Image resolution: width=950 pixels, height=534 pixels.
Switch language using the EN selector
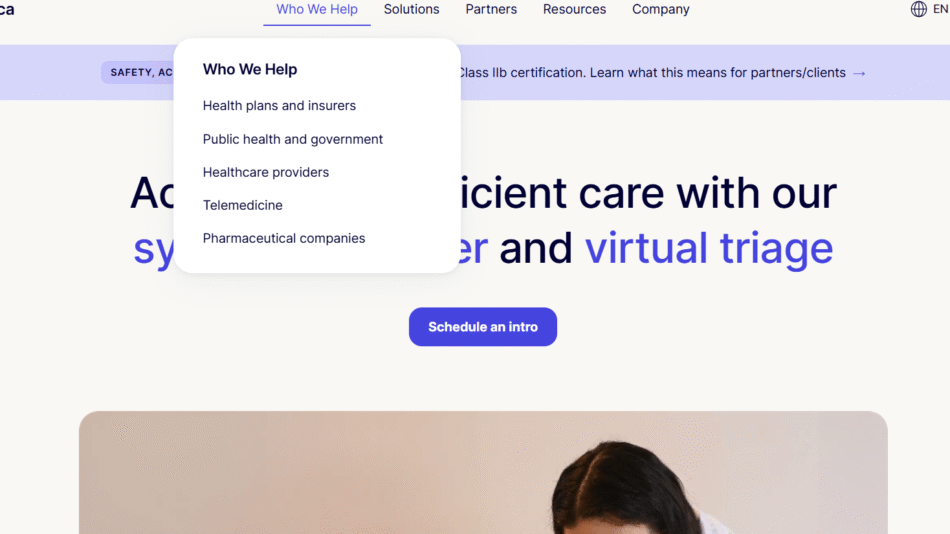coord(940,9)
